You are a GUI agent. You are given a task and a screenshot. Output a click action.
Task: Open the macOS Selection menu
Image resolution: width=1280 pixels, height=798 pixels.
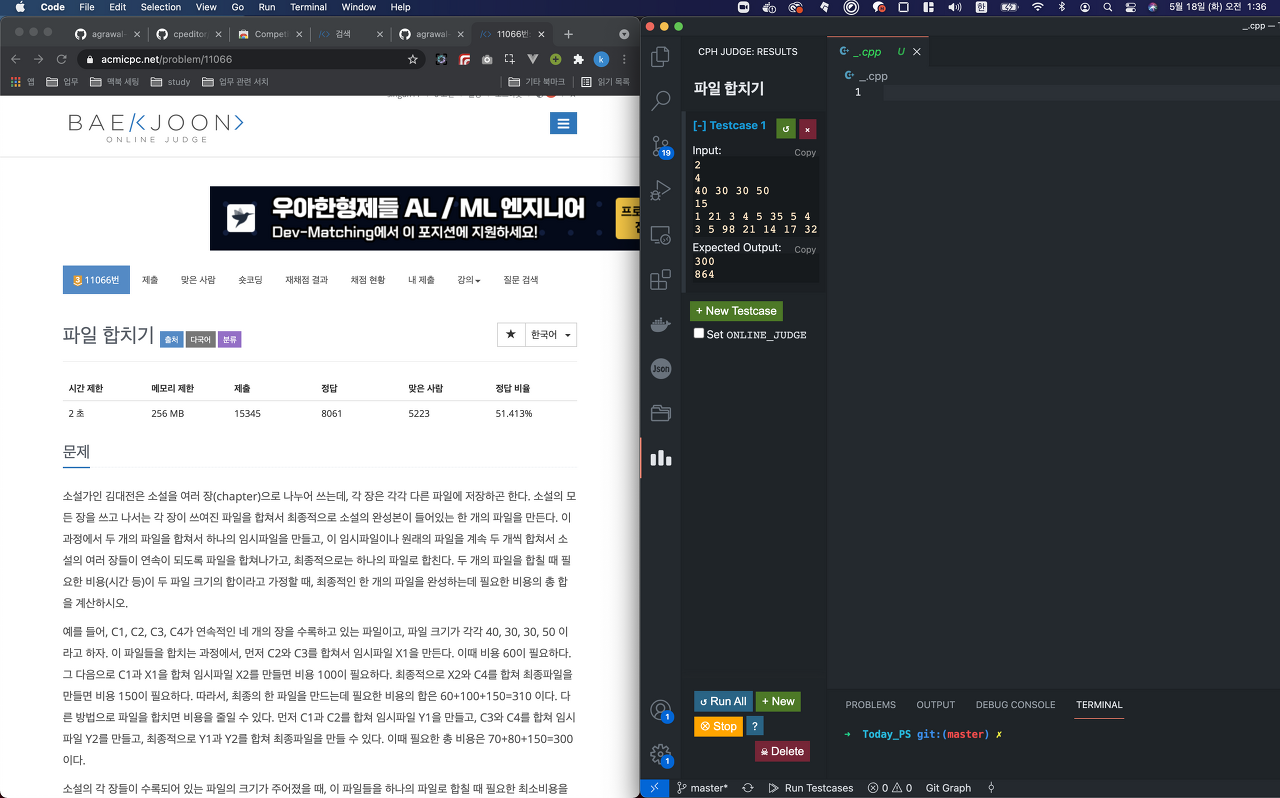point(160,7)
